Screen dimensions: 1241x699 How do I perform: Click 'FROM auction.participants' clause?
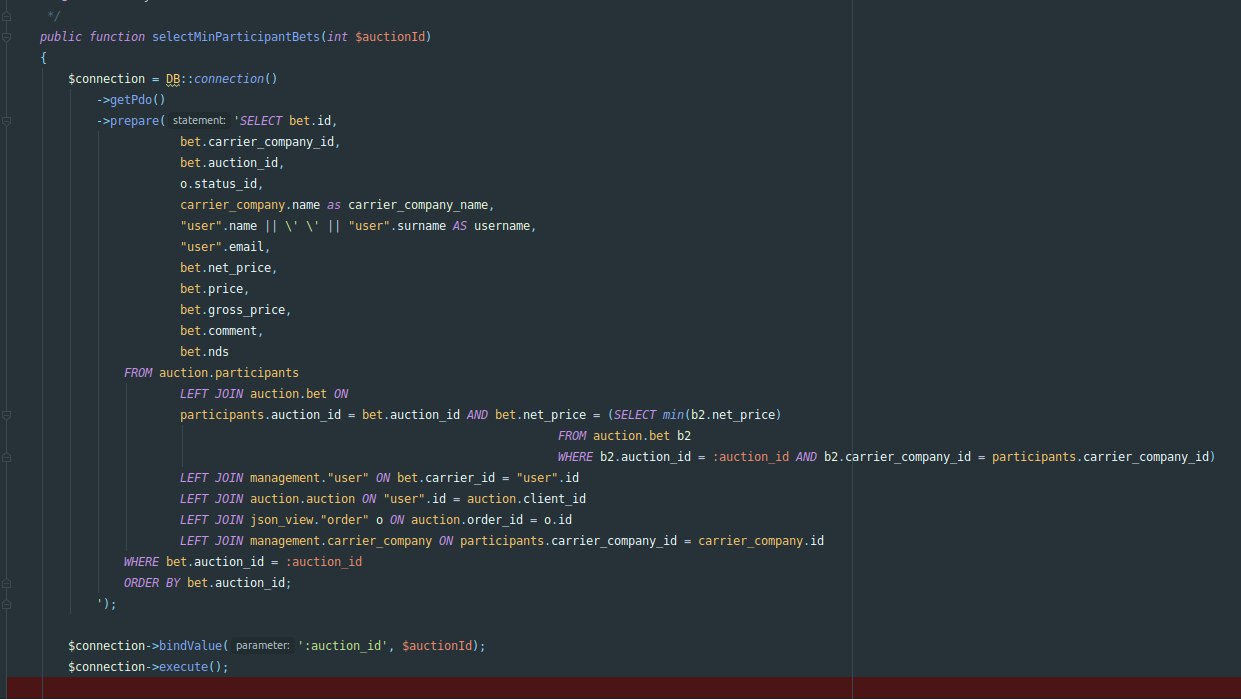point(211,372)
